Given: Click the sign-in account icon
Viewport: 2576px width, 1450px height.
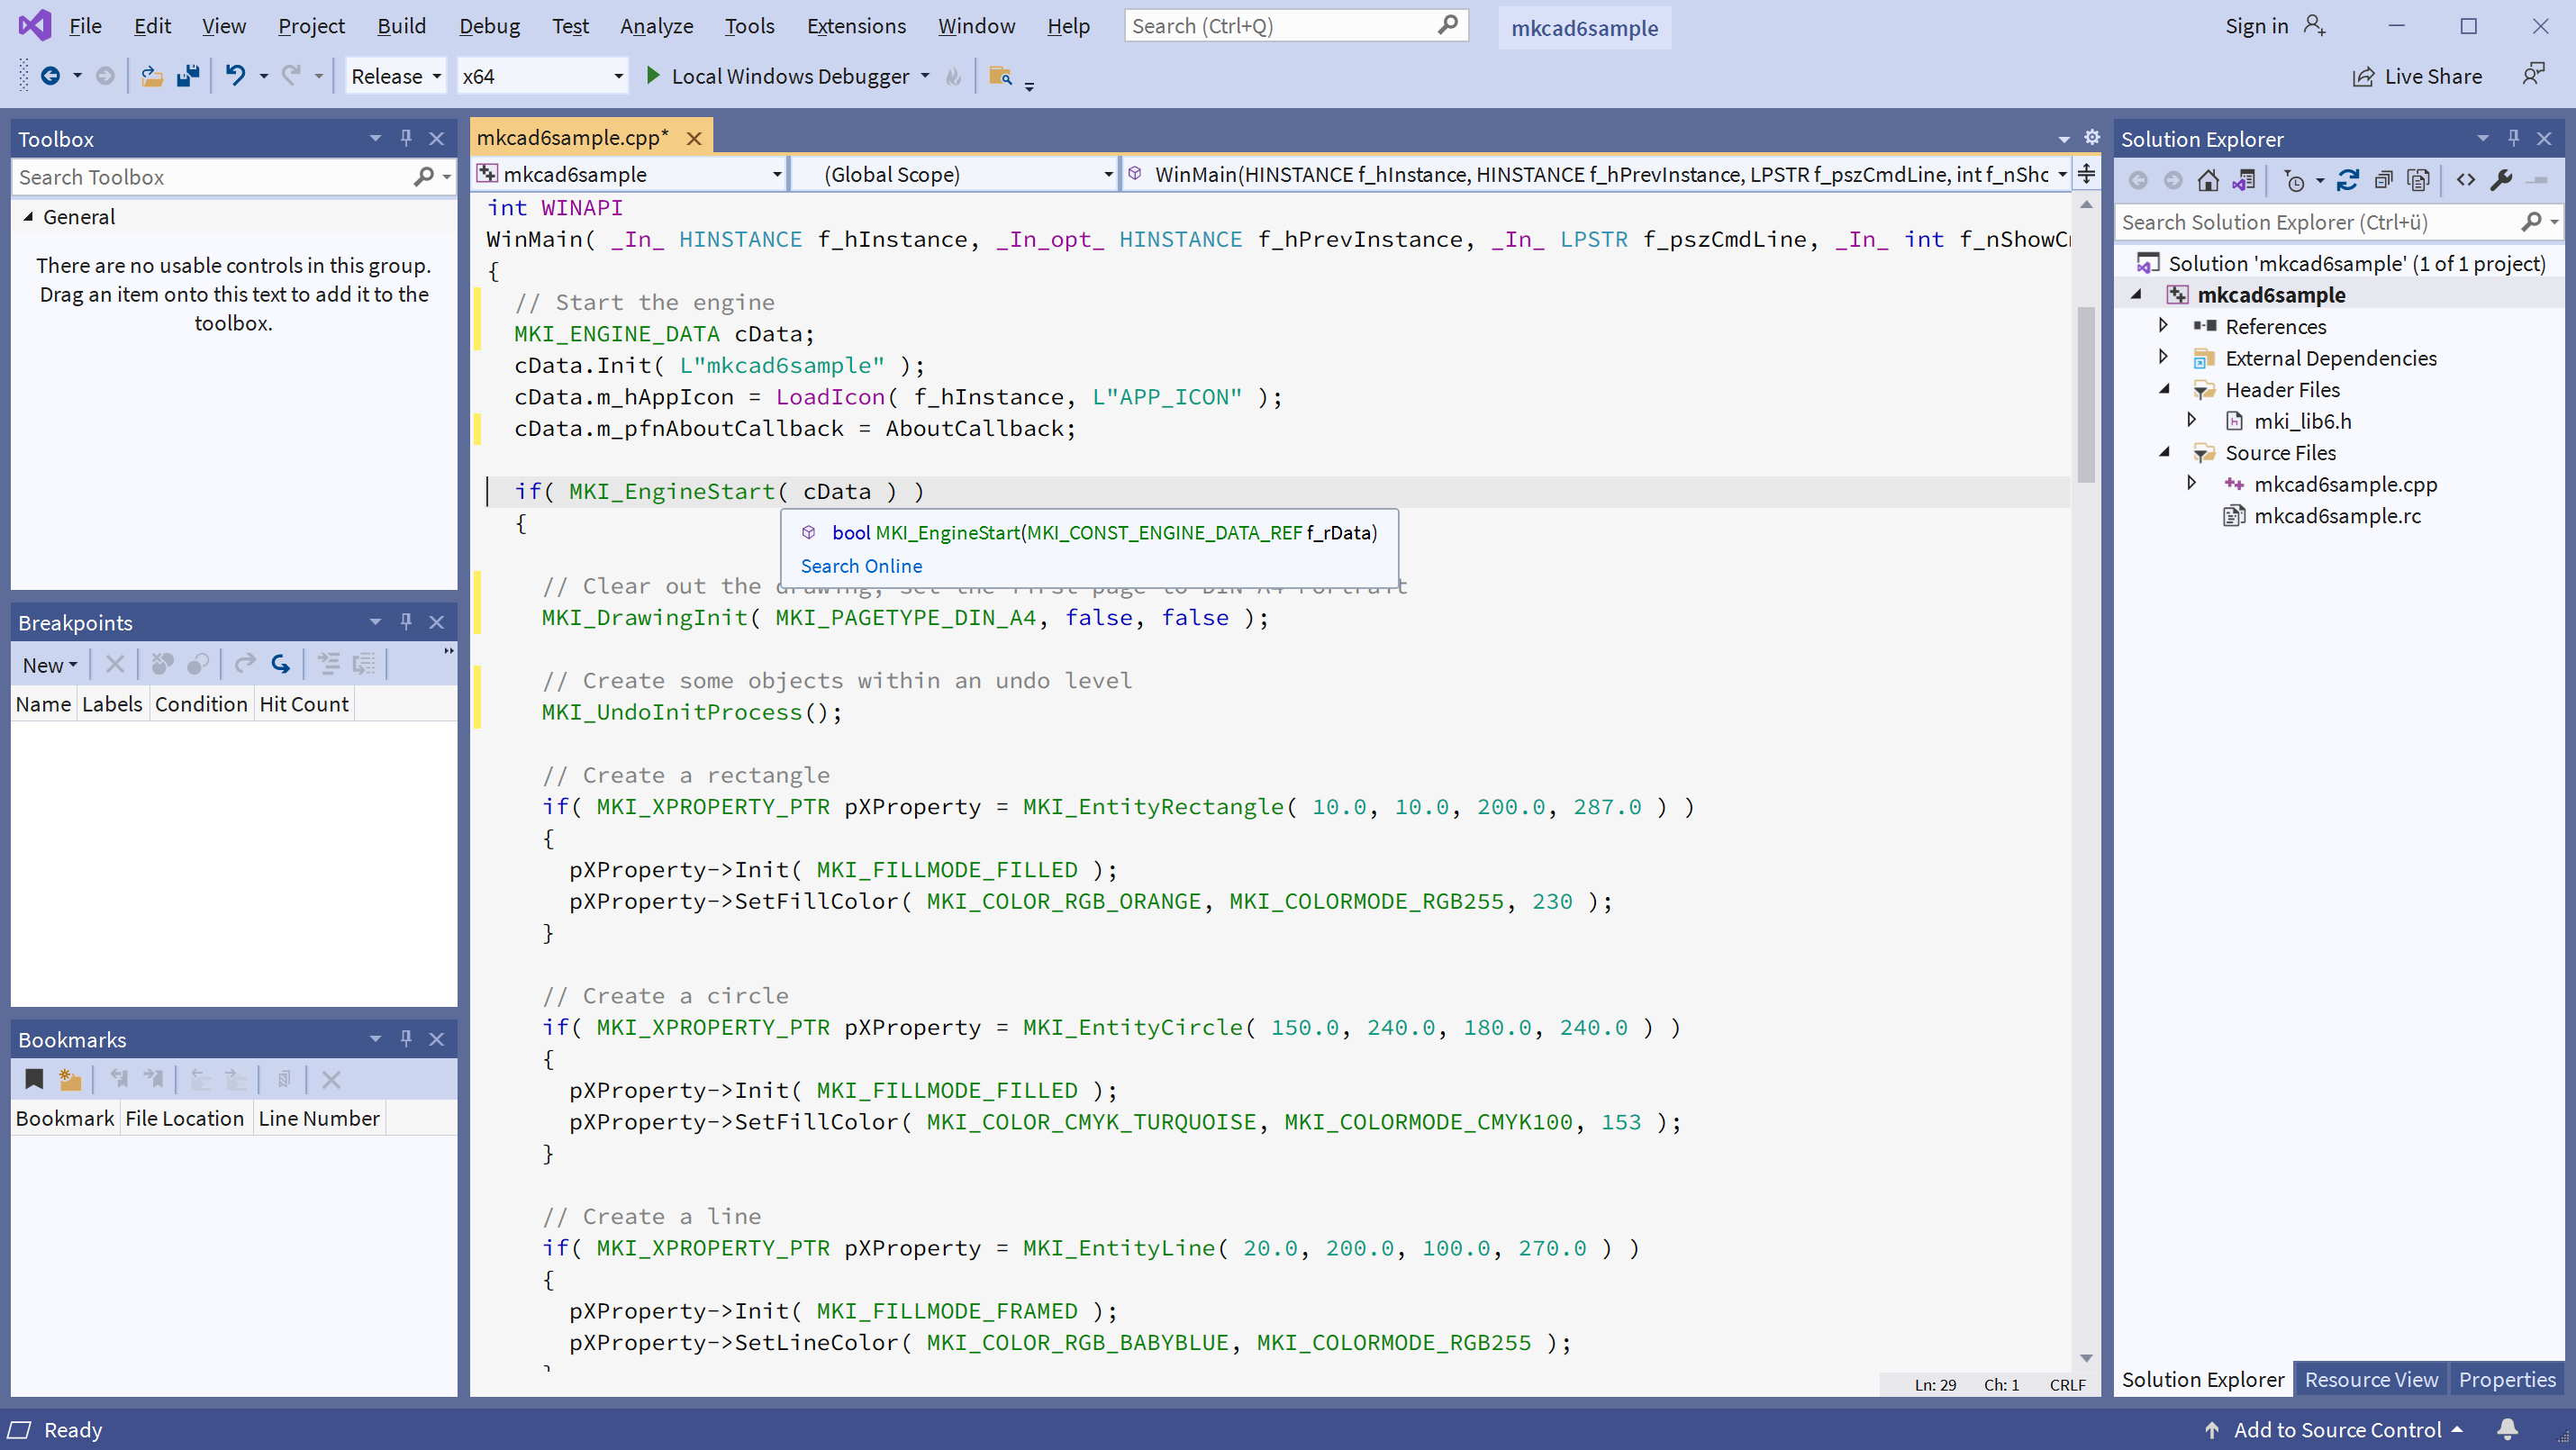Looking at the screenshot, I should (2315, 26).
